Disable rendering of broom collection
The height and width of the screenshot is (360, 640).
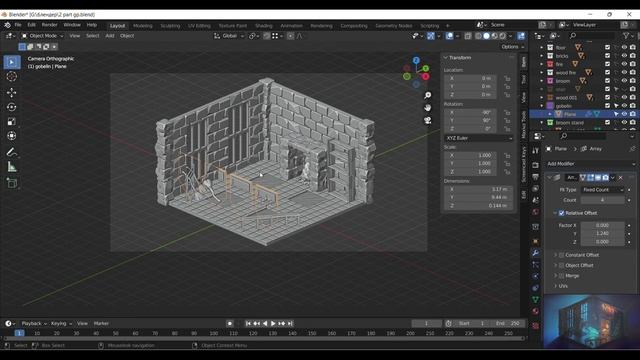tap(633, 81)
